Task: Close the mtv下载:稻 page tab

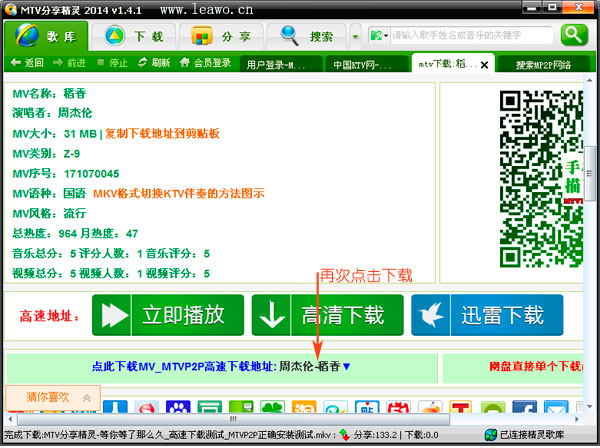Action: click(x=484, y=65)
